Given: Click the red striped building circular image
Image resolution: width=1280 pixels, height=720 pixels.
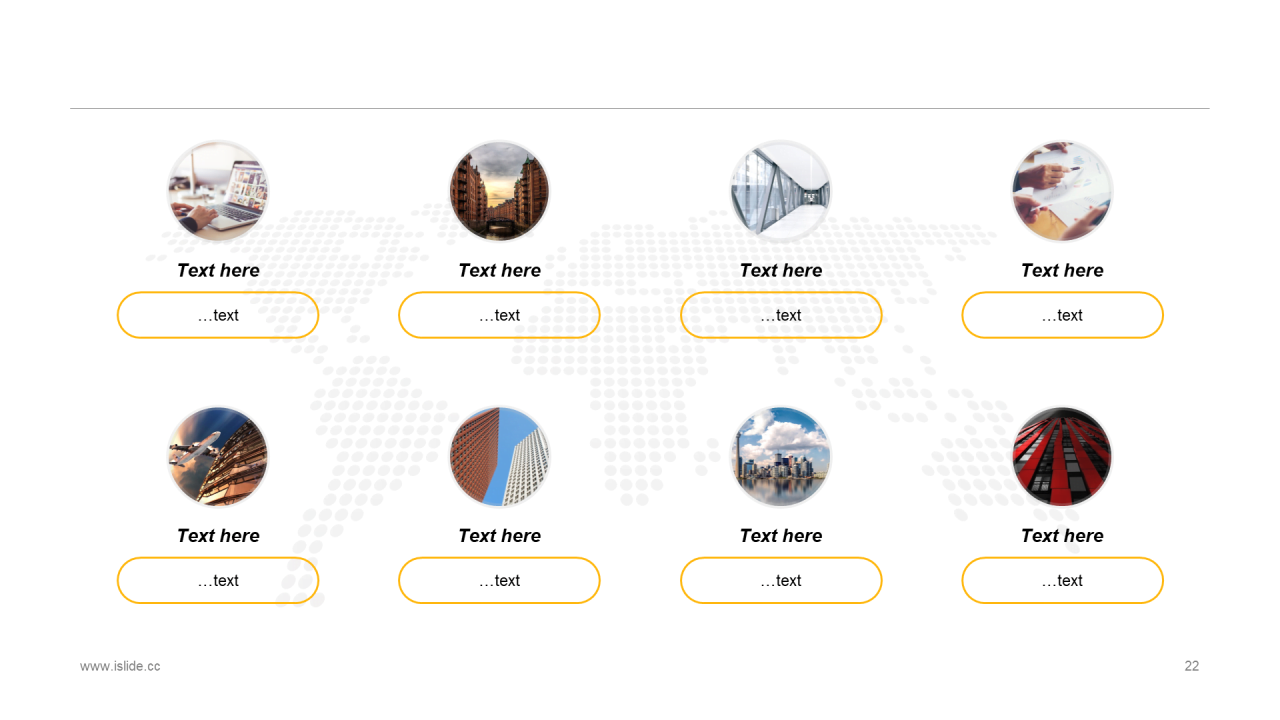Looking at the screenshot, I should click(x=1062, y=456).
